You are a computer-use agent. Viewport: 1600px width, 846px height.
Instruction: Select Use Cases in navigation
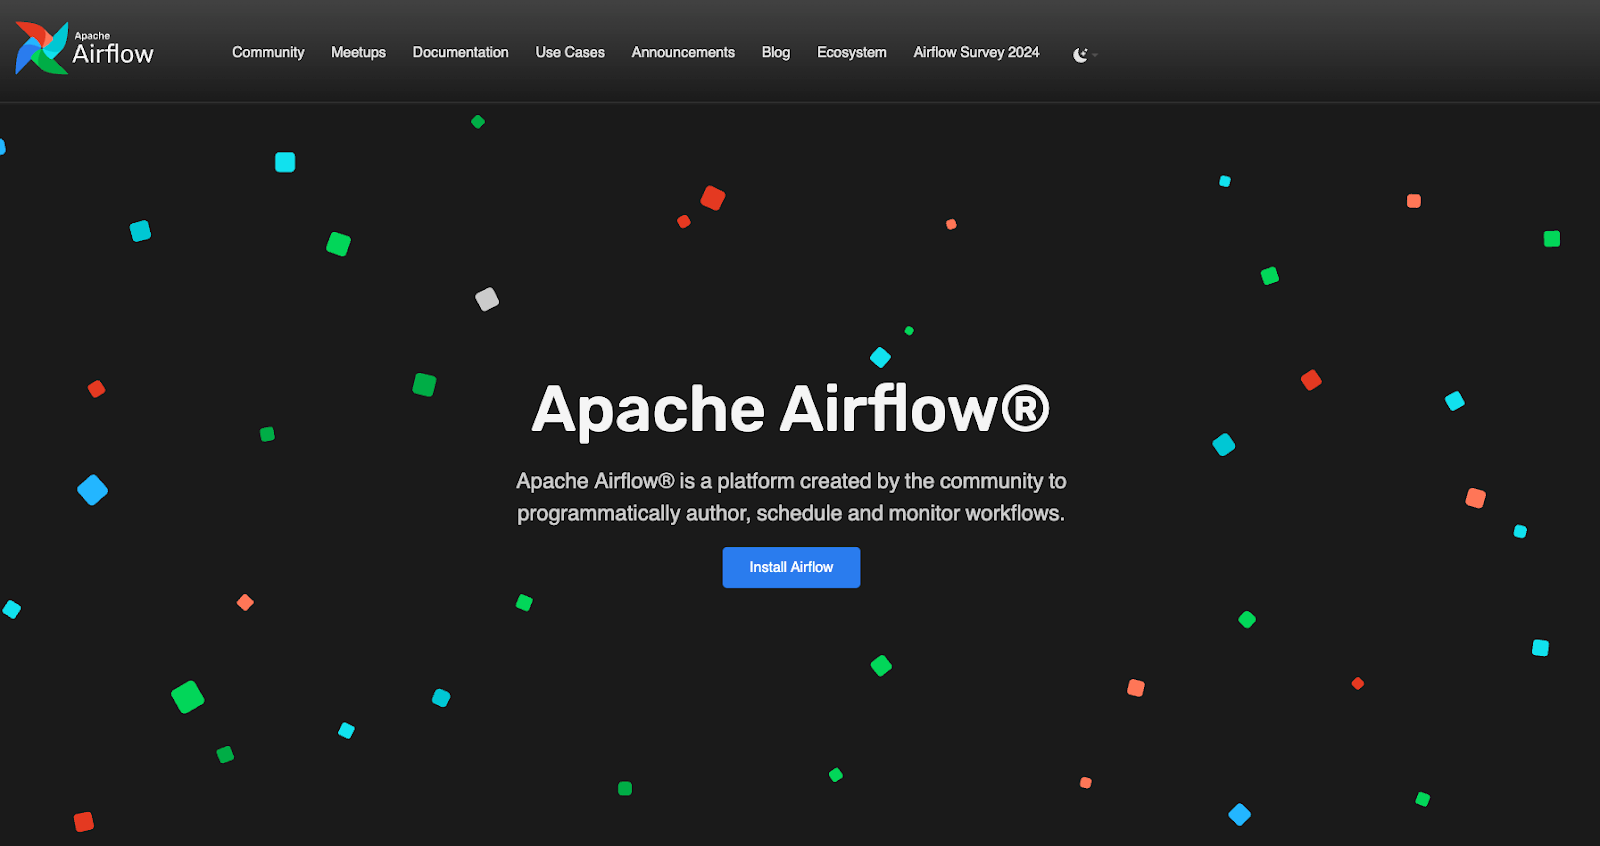click(x=570, y=52)
